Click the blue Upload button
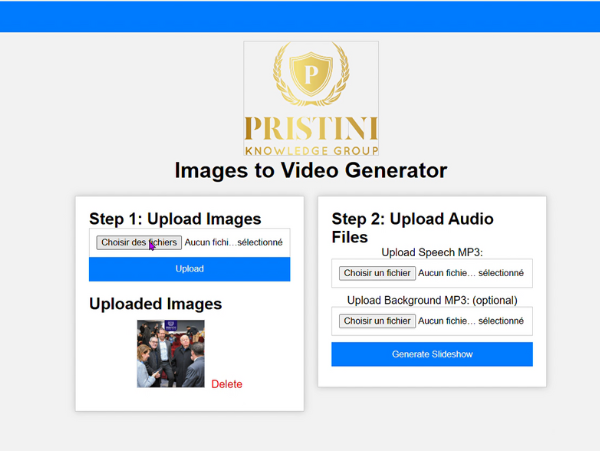This screenshot has width=600, height=451. tap(189, 269)
